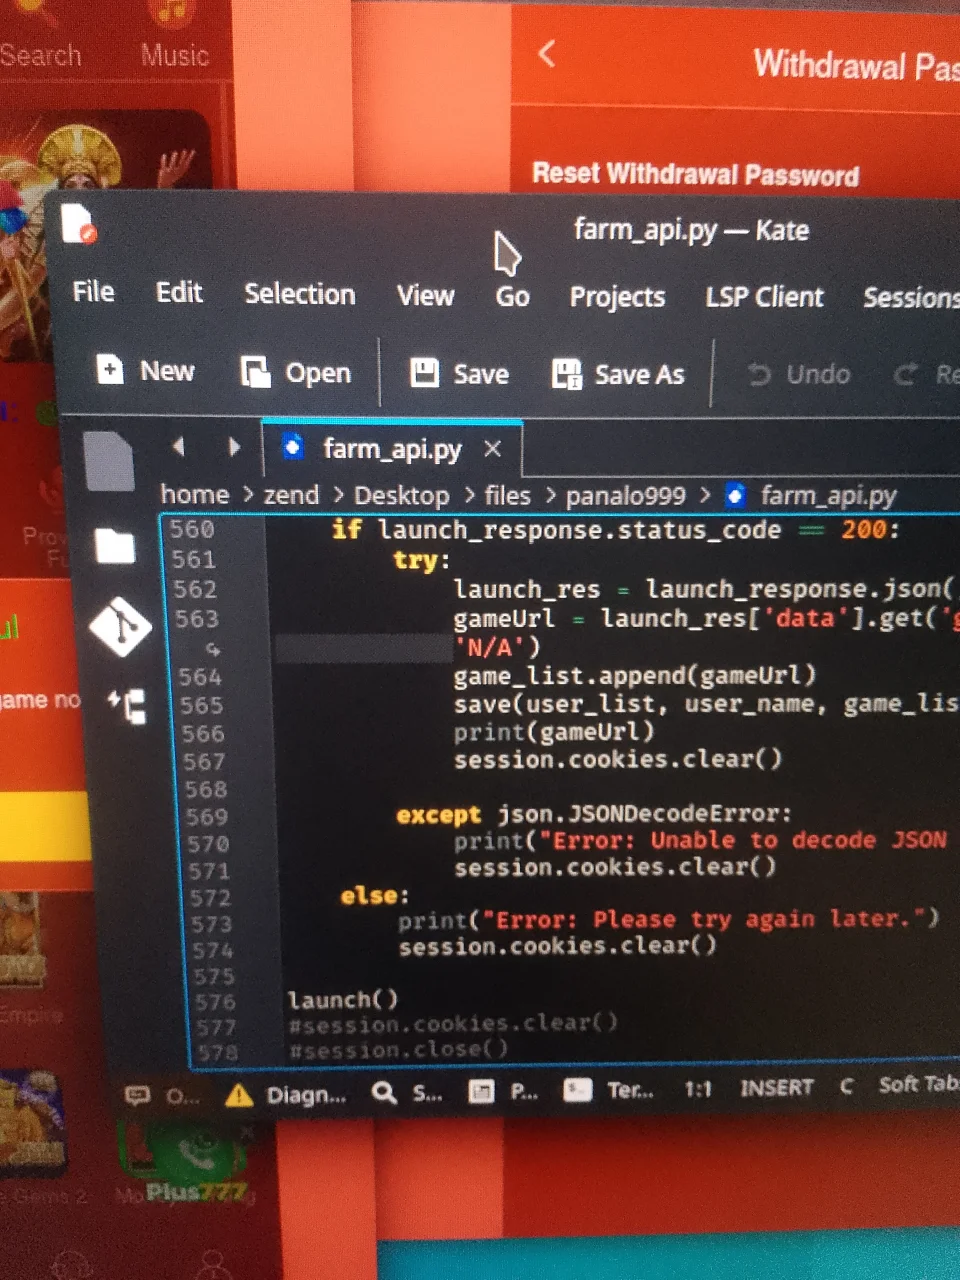
Task: Expand breadcrumb chevron after 'panalo999'
Action: pos(705,495)
